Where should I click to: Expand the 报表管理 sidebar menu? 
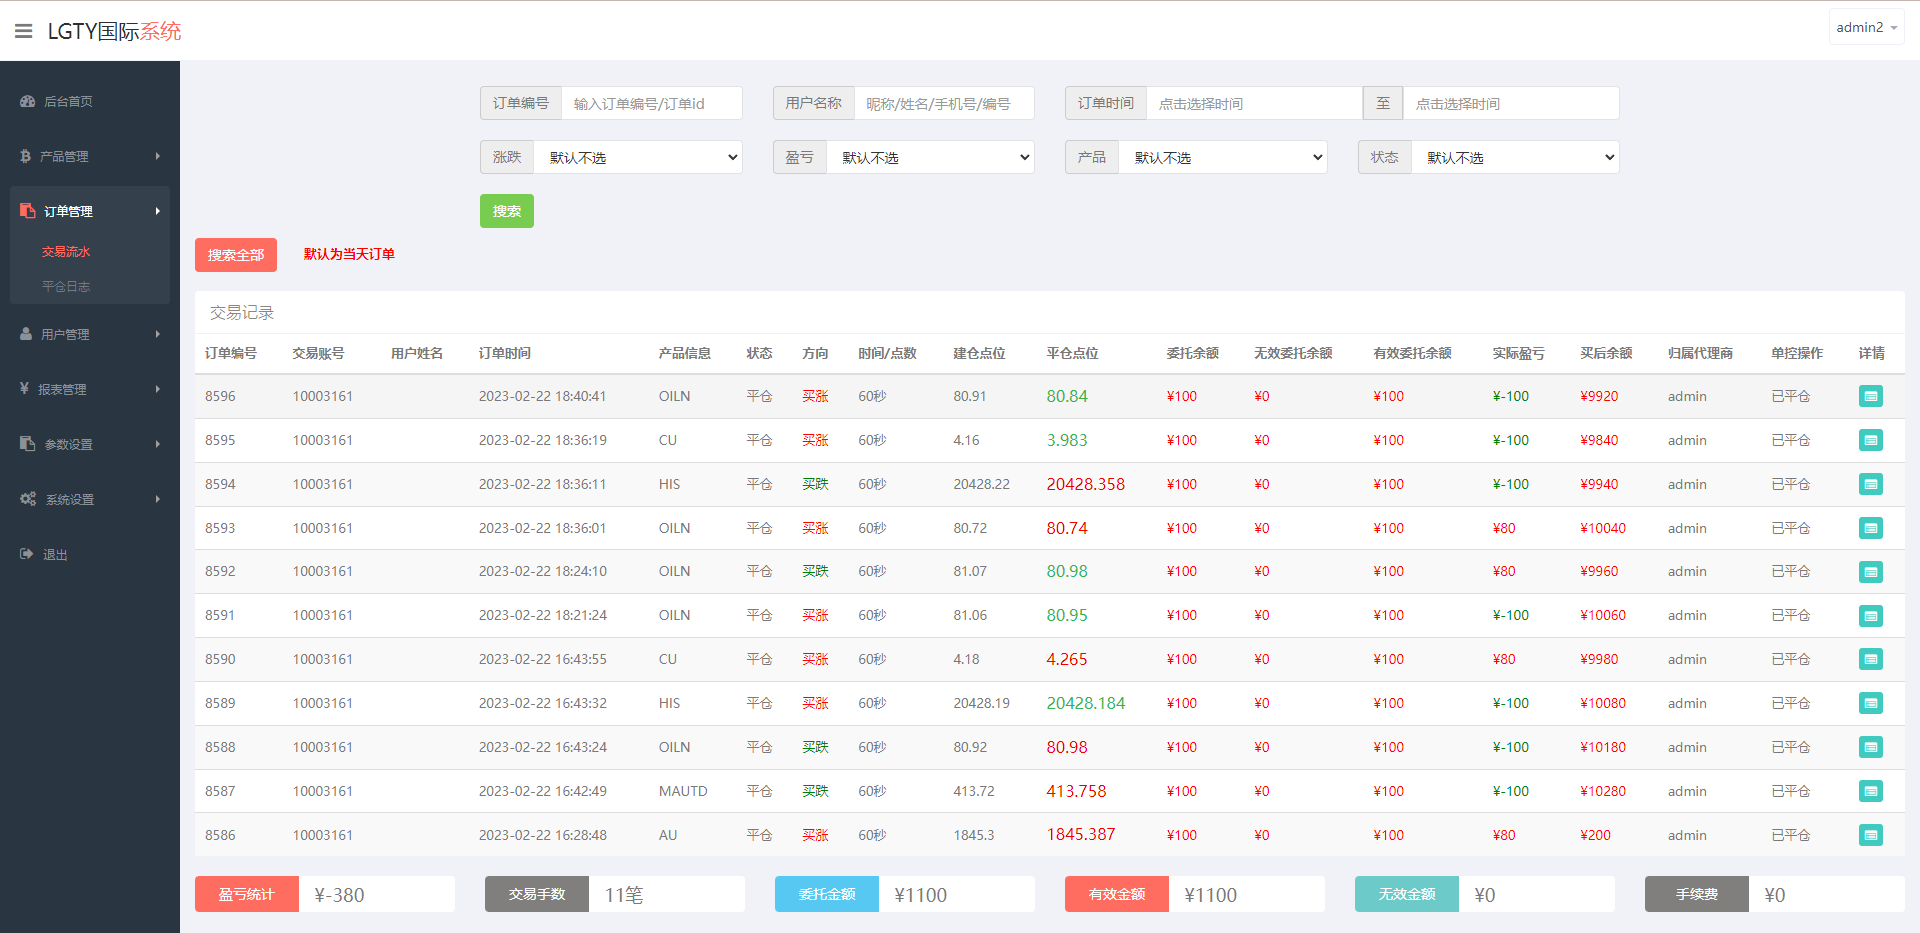point(90,389)
